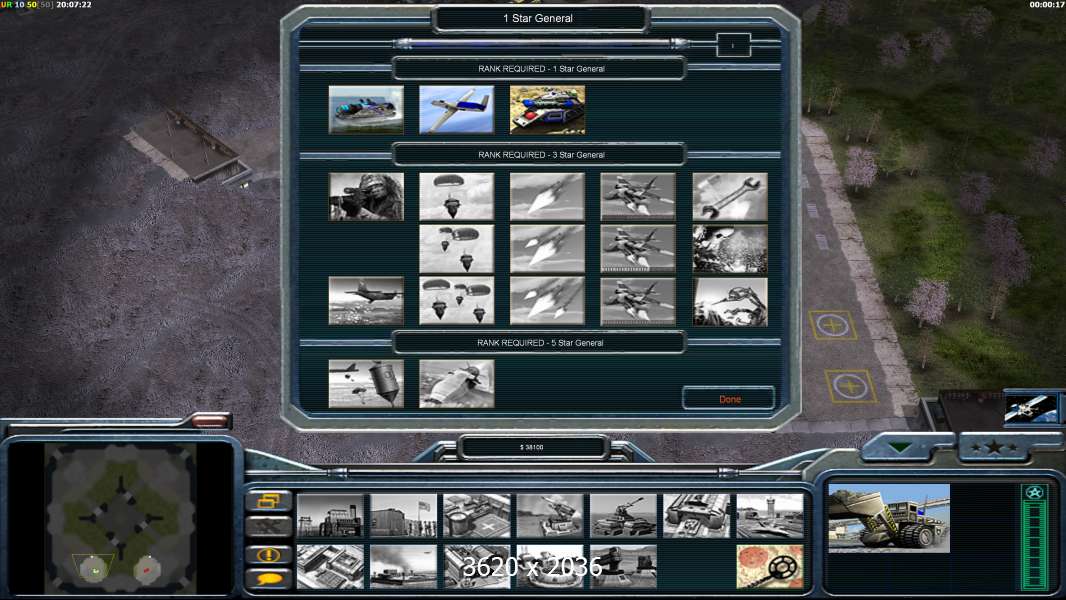Build the airfield with control tower

770,515
